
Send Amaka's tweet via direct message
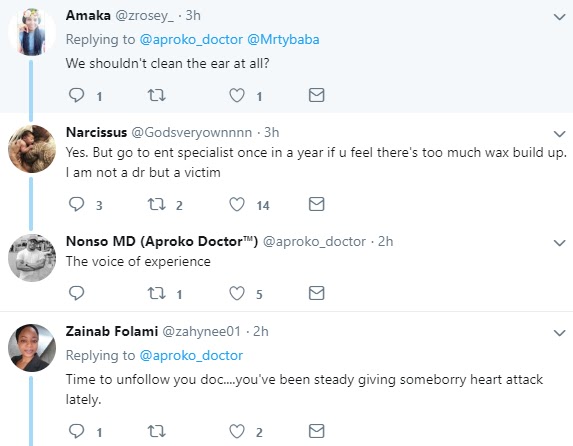coord(316,95)
